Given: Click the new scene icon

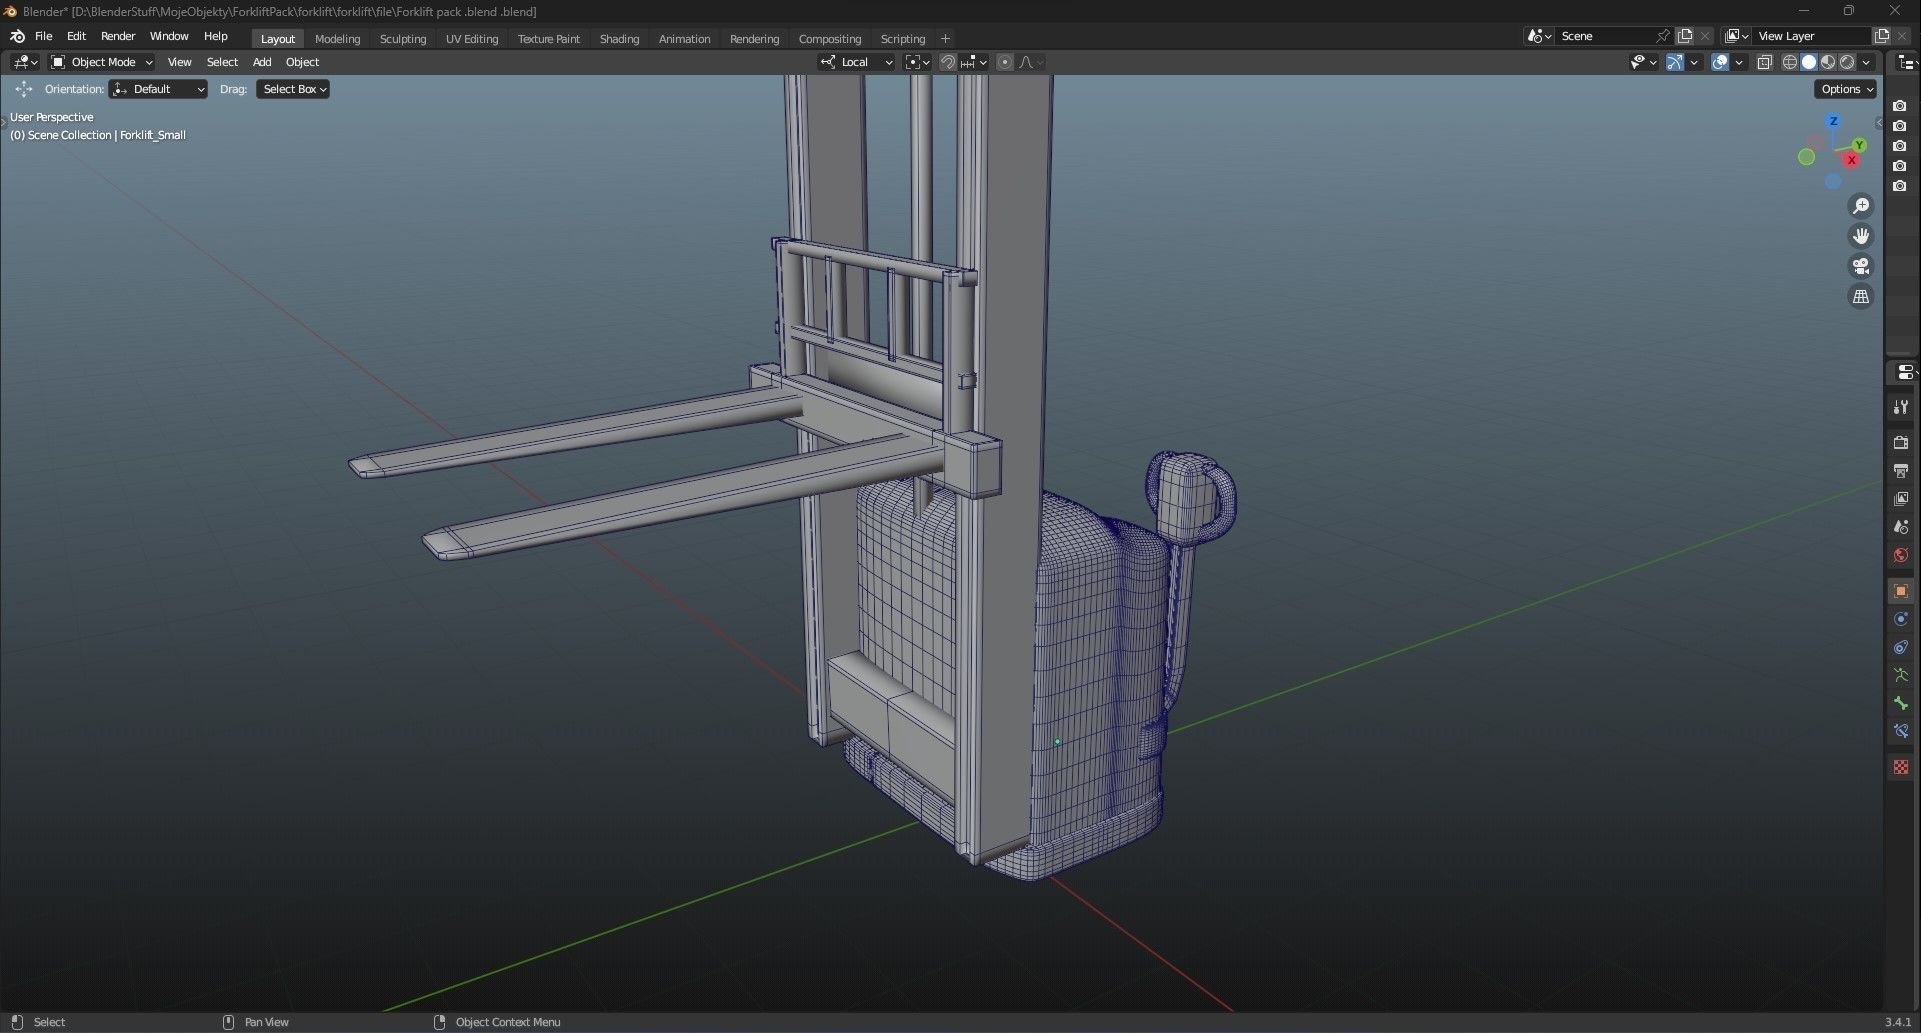Looking at the screenshot, I should (x=1685, y=36).
